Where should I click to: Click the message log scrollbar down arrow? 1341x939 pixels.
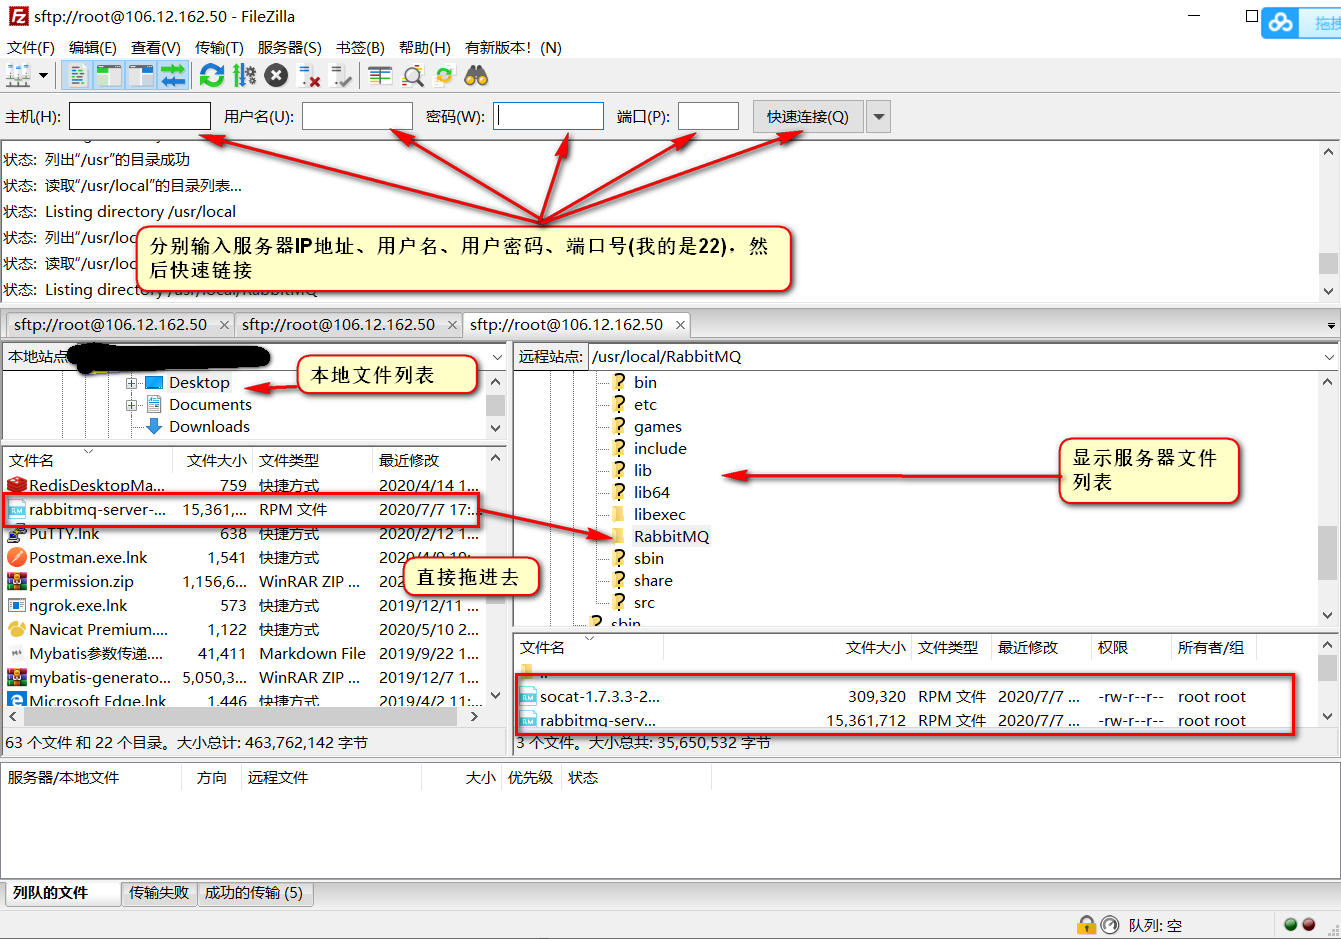tap(1328, 291)
